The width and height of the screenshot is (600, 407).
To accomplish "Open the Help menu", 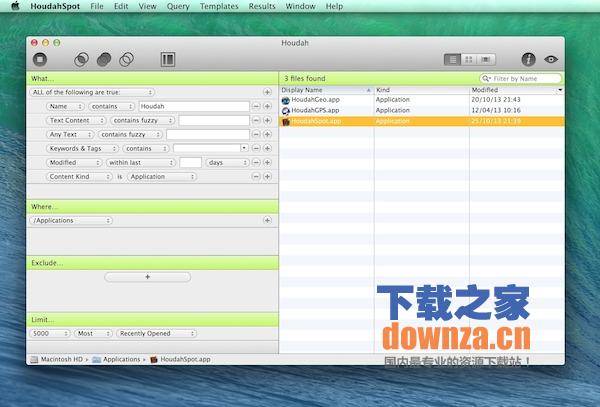I will point(334,6).
